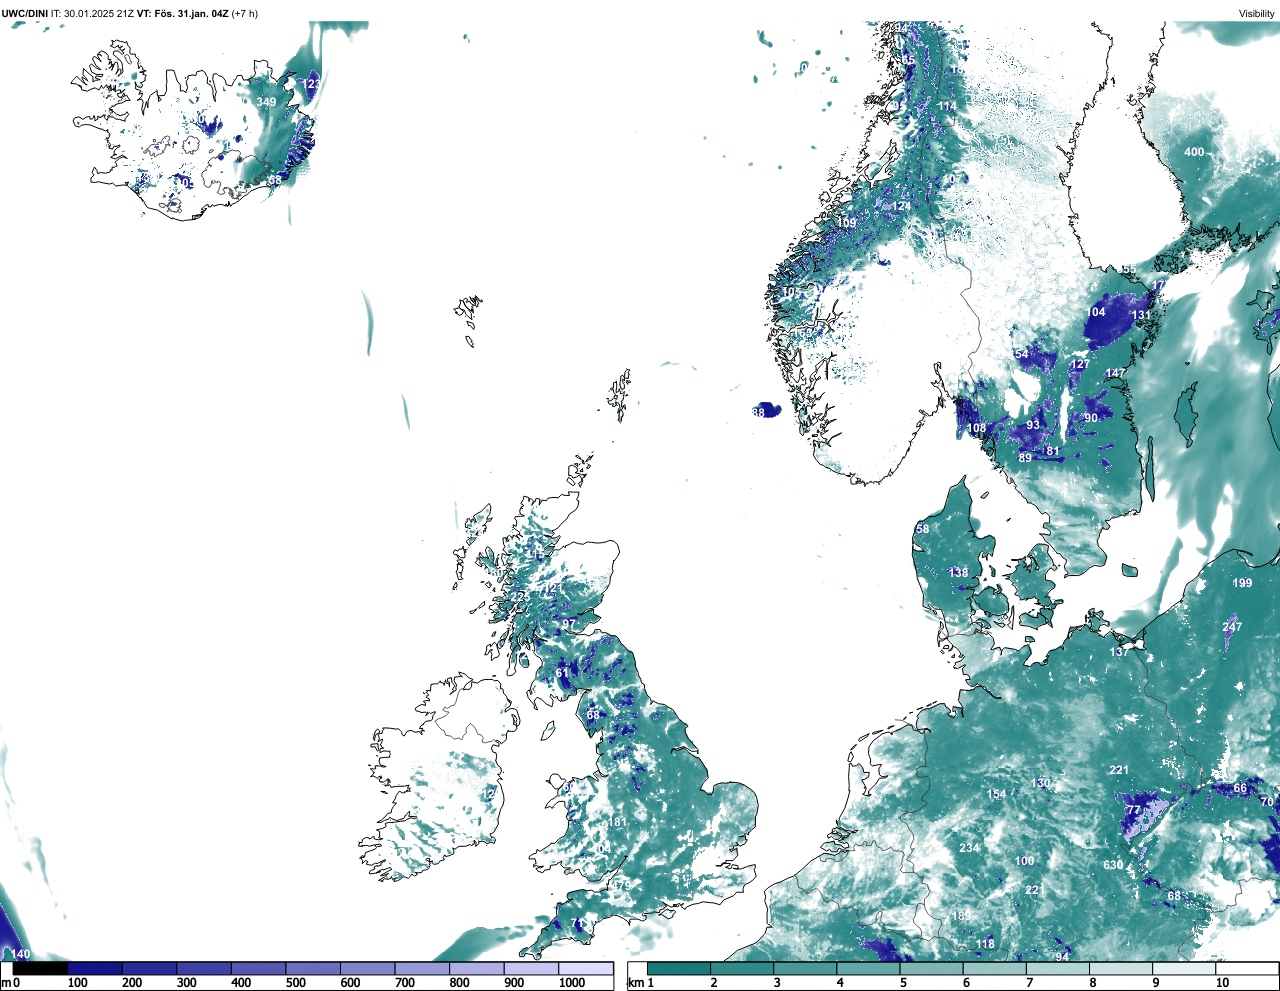Click the black 0–100 m legend swatch
Image resolution: width=1280 pixels, height=991 pixels.
tap(41, 968)
